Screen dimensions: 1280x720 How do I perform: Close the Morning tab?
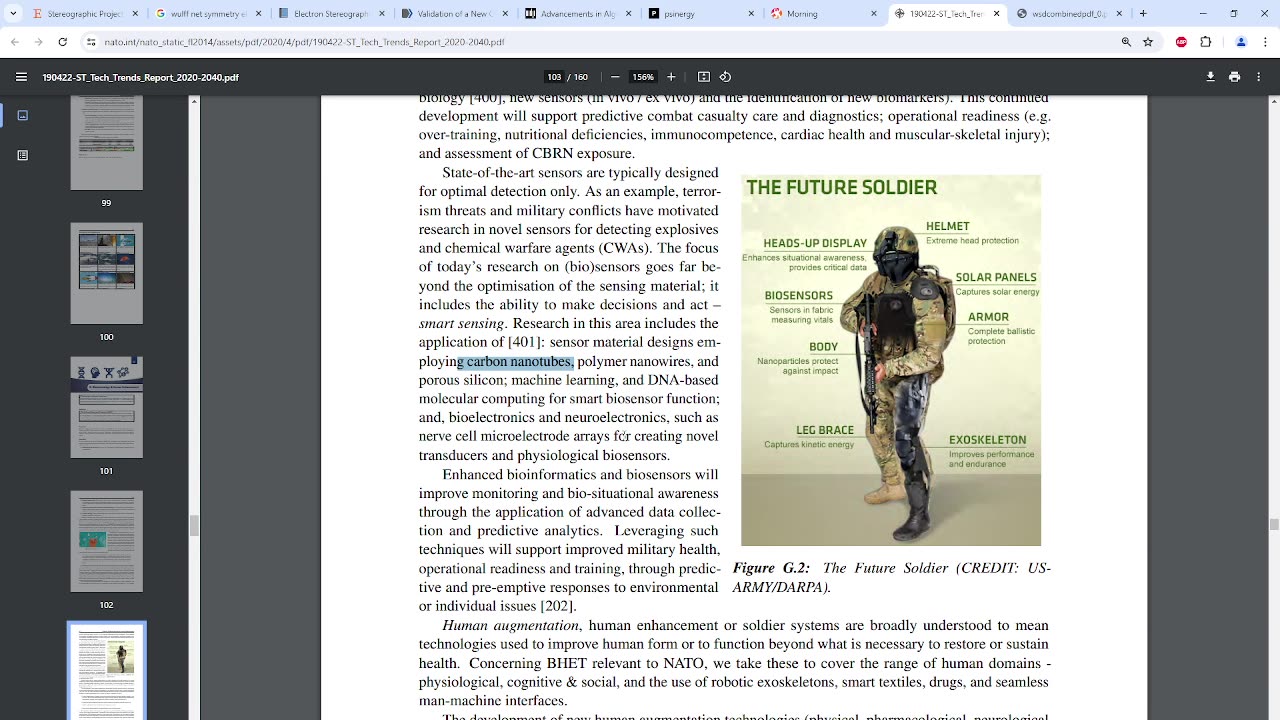click(873, 14)
